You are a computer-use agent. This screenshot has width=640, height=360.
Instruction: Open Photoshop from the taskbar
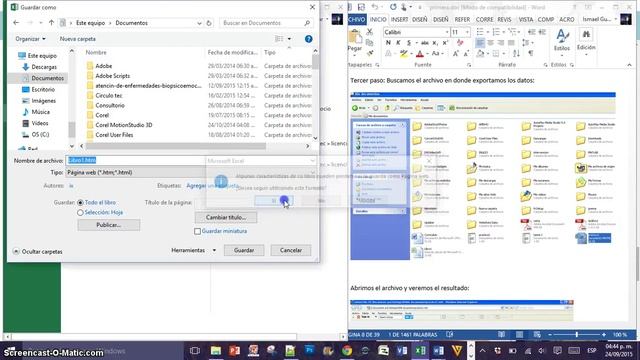pos(309,351)
